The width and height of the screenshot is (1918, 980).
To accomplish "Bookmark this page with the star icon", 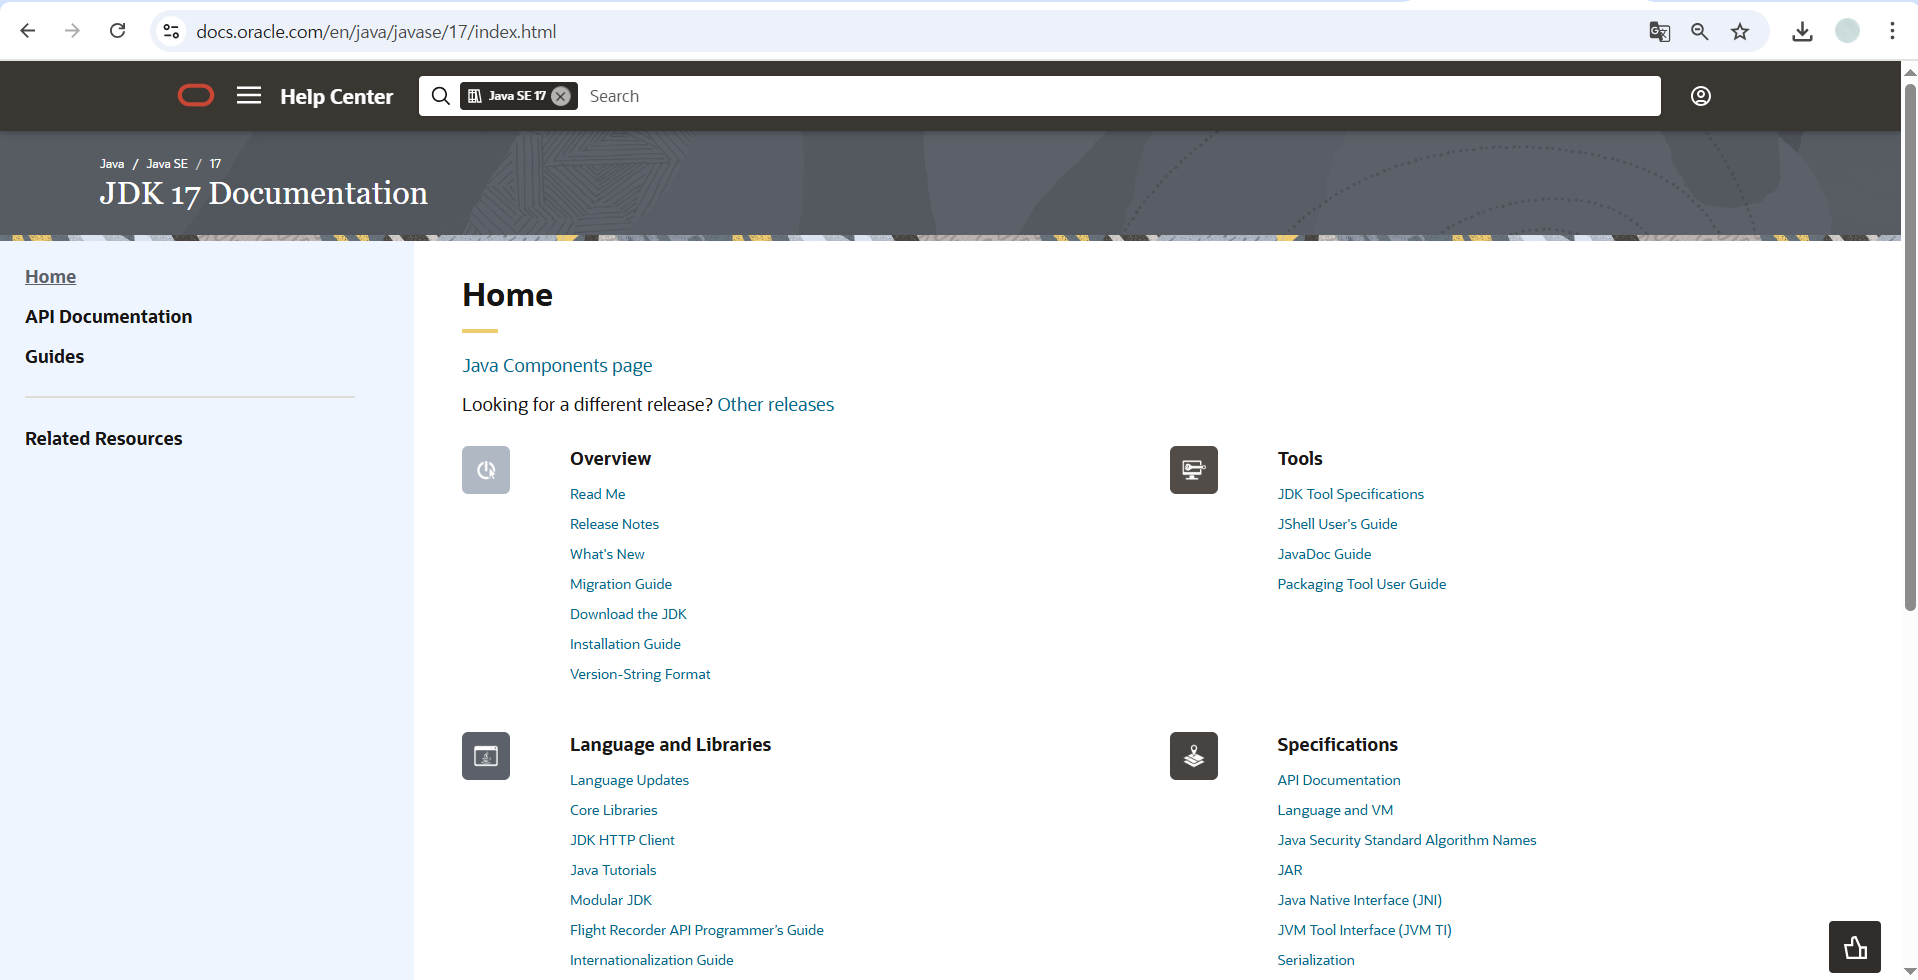I will click(1740, 31).
